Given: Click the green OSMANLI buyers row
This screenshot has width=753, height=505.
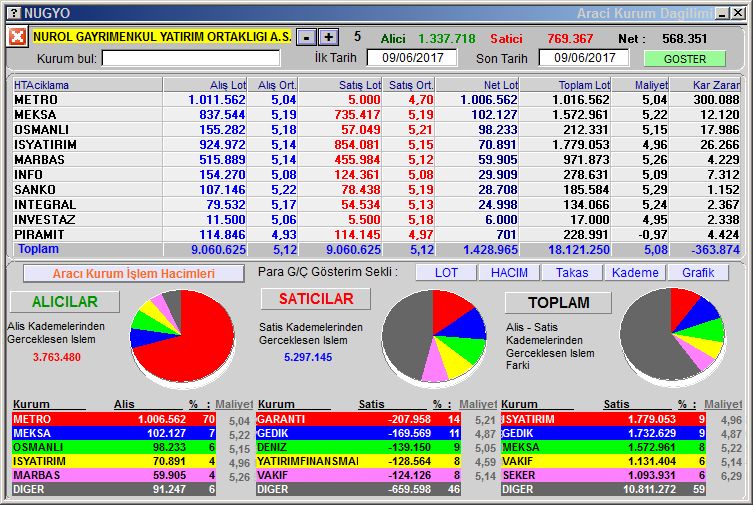Looking at the screenshot, I should point(114,447).
